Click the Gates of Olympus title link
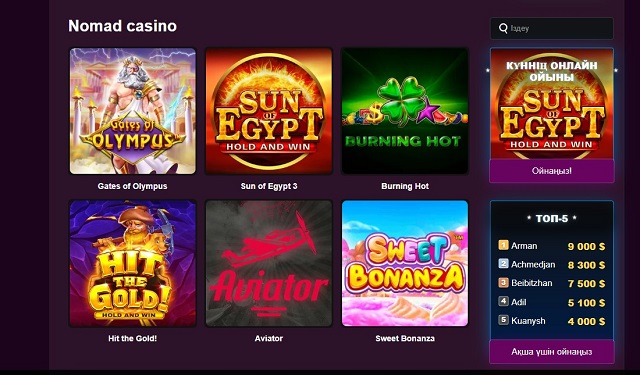Screen dimensions: 640x375 pos(132,186)
